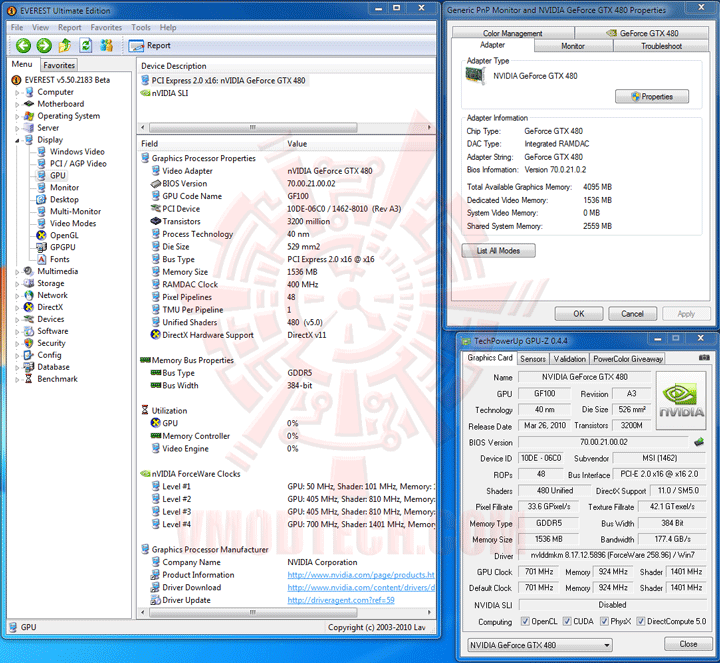Open the Tools menu in EVEREST
720x663 pixels.
tap(141, 28)
